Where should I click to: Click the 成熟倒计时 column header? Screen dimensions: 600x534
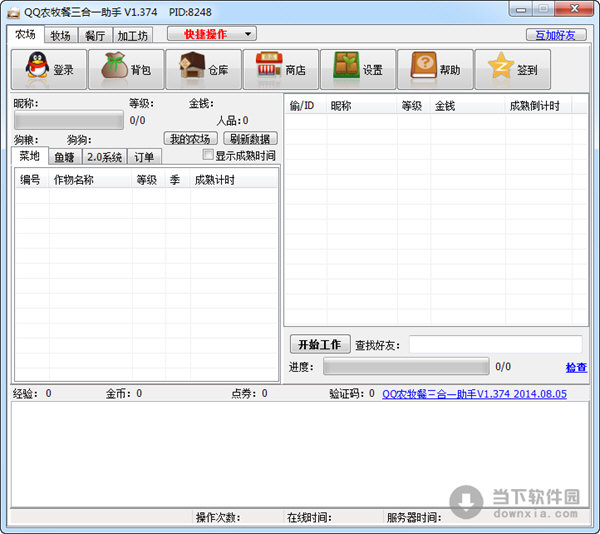(538, 106)
